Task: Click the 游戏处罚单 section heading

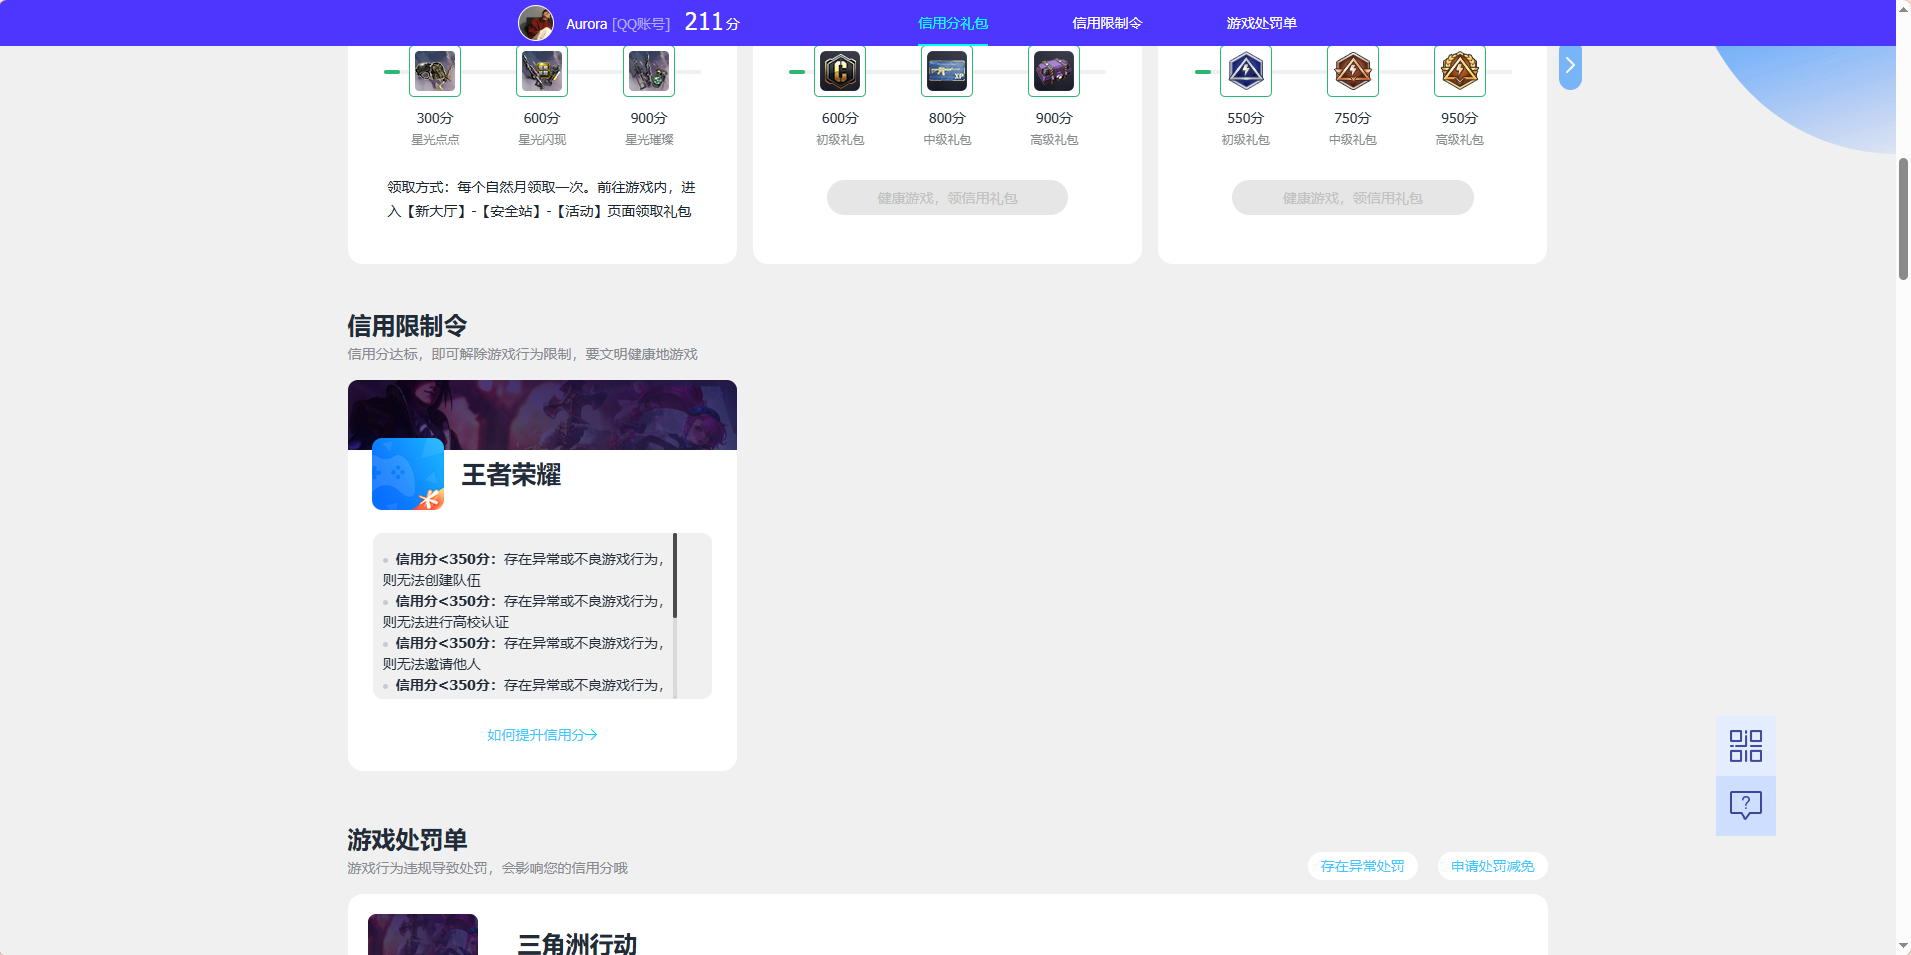Action: tap(407, 840)
